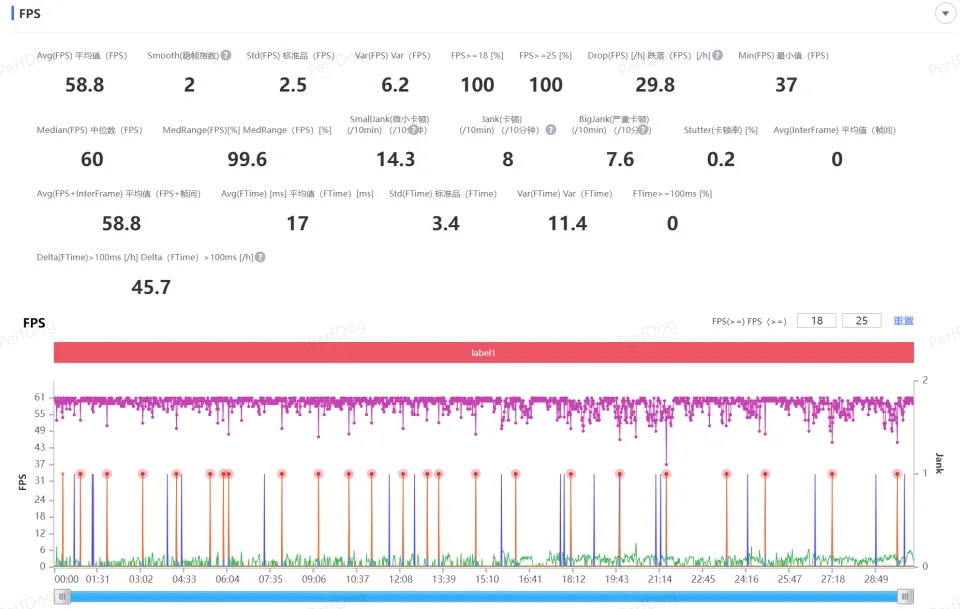Click the last red jank marker near 28:49
This screenshot has width=960, height=609.
(x=898, y=474)
